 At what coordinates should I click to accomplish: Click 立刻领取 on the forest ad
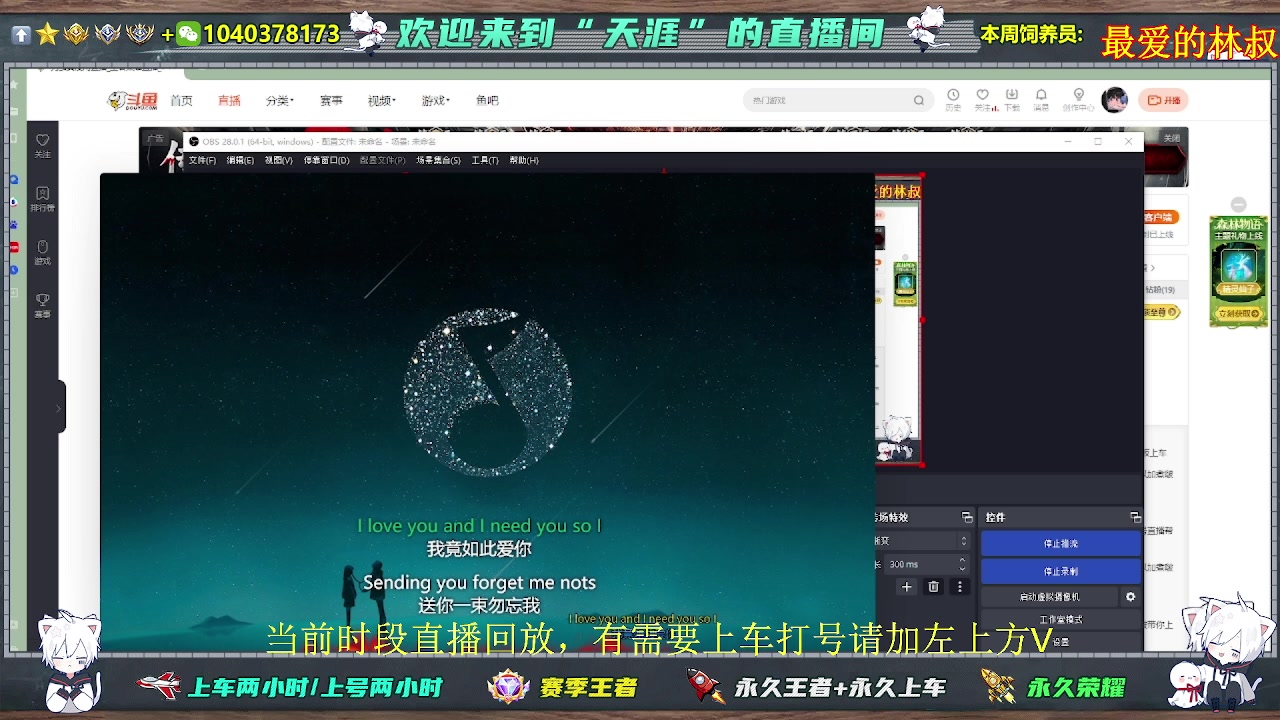(x=1239, y=314)
